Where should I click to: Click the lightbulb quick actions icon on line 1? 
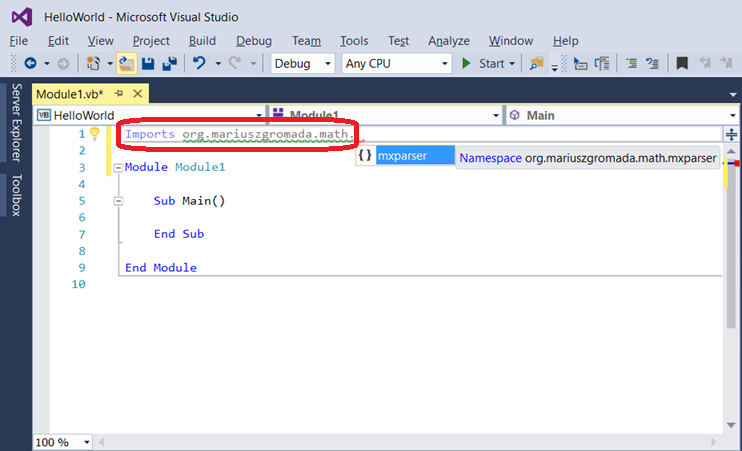pos(95,133)
